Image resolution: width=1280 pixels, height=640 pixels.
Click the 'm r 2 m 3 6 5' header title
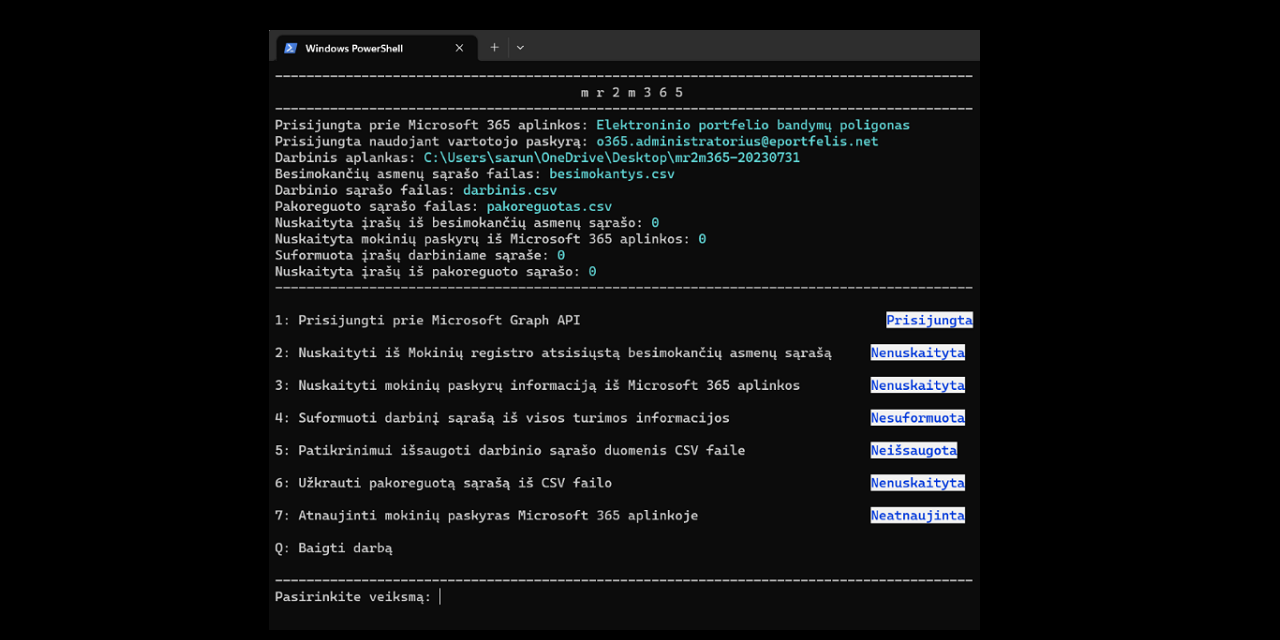632,92
